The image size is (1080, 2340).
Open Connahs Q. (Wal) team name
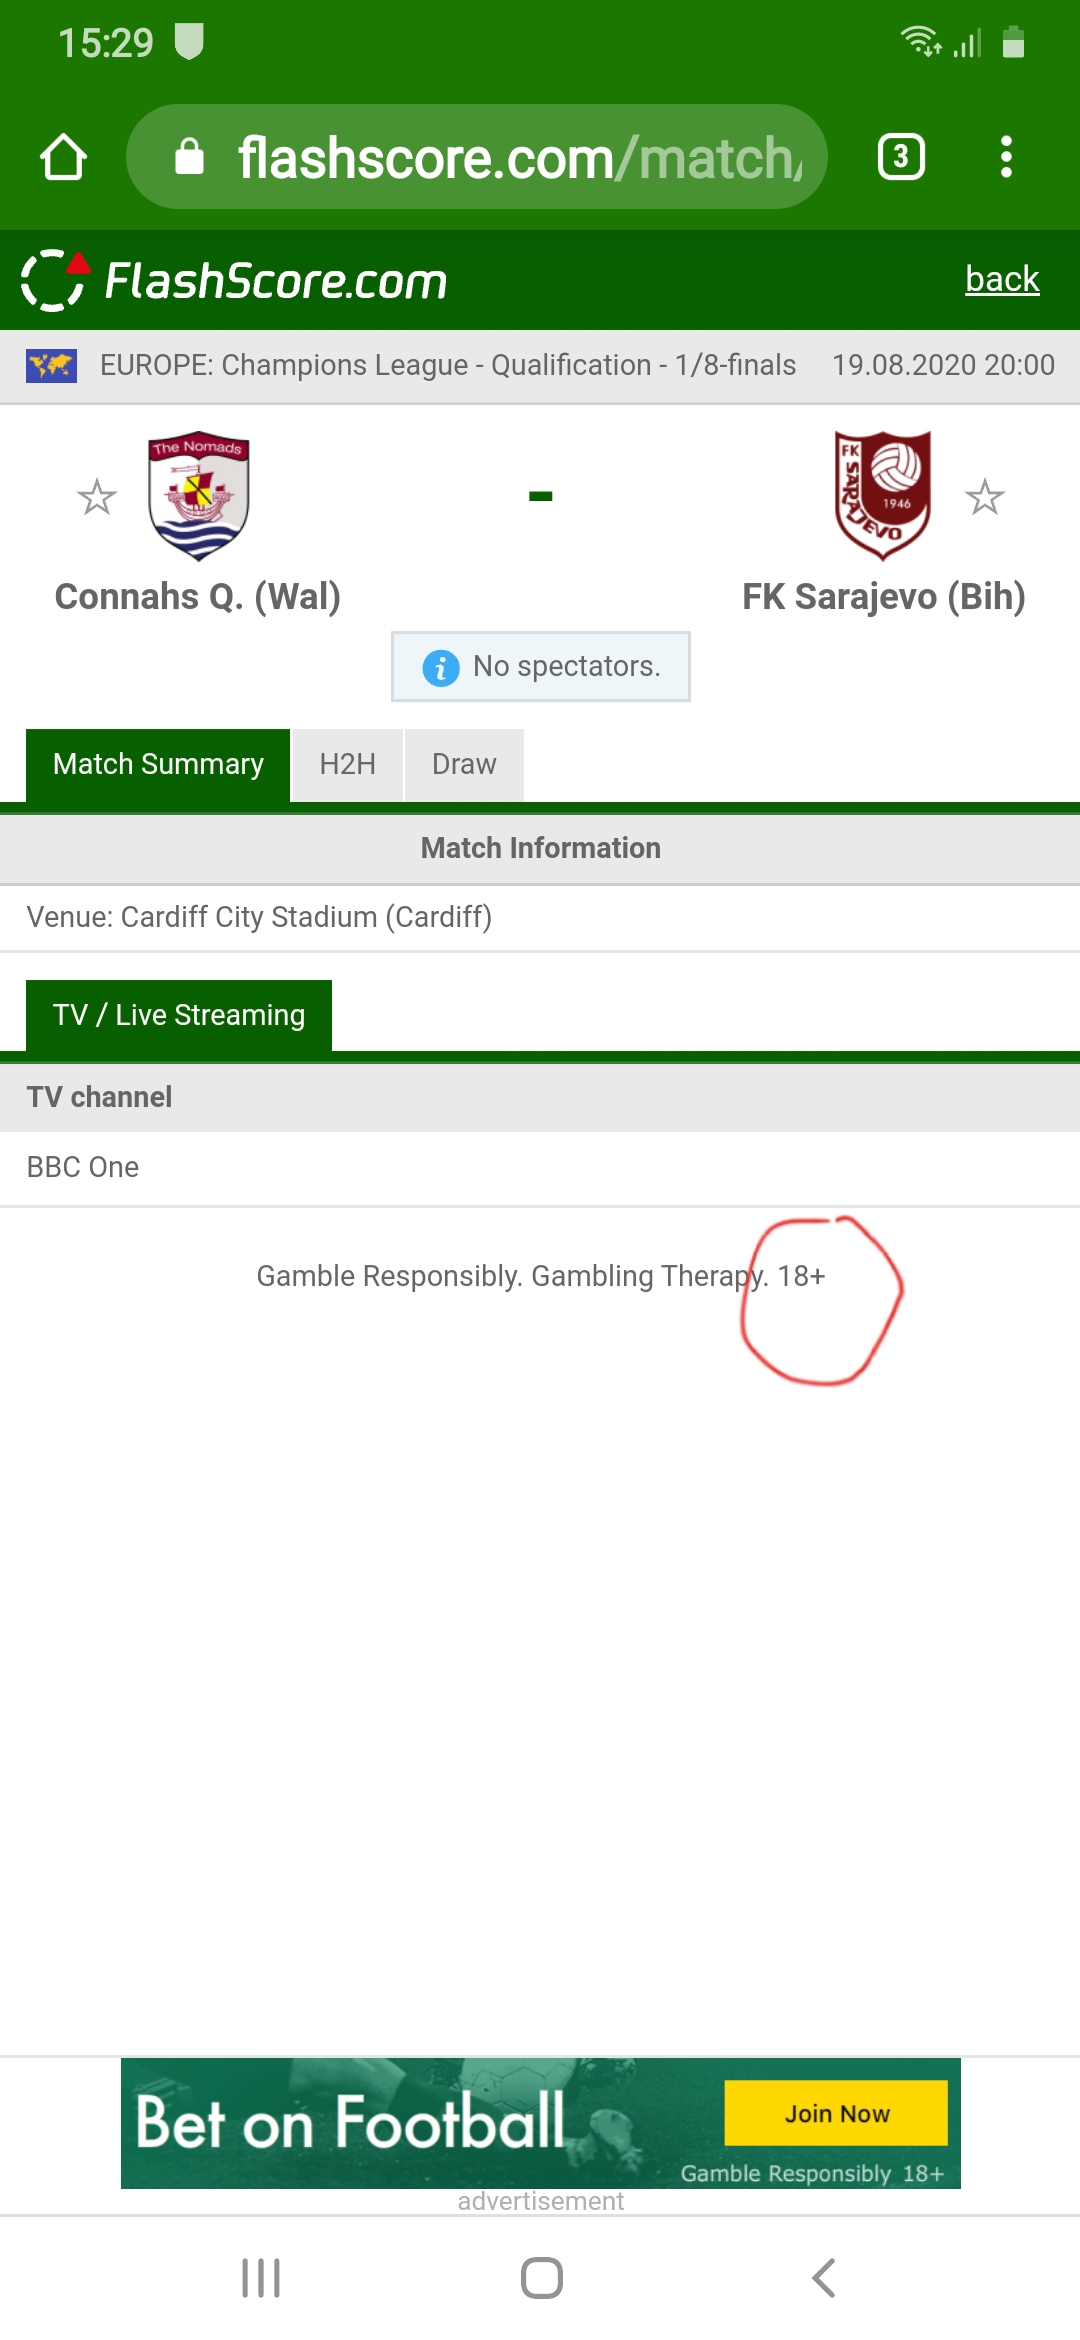pos(198,597)
